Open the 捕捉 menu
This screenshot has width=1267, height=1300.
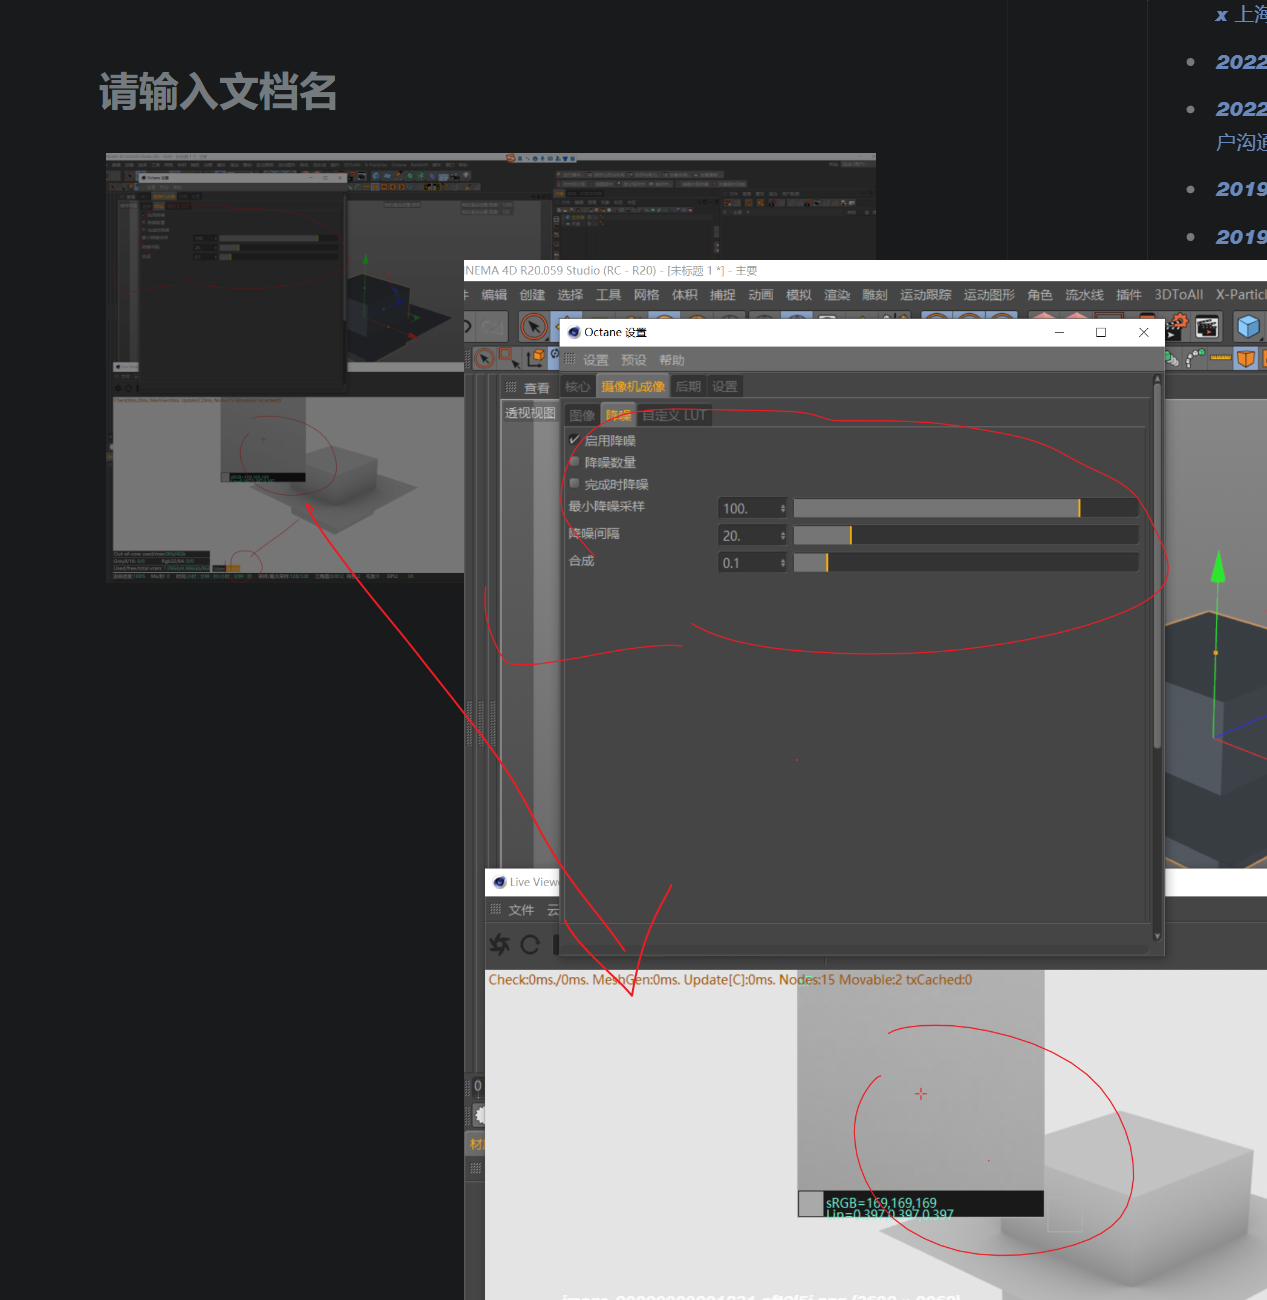[722, 295]
